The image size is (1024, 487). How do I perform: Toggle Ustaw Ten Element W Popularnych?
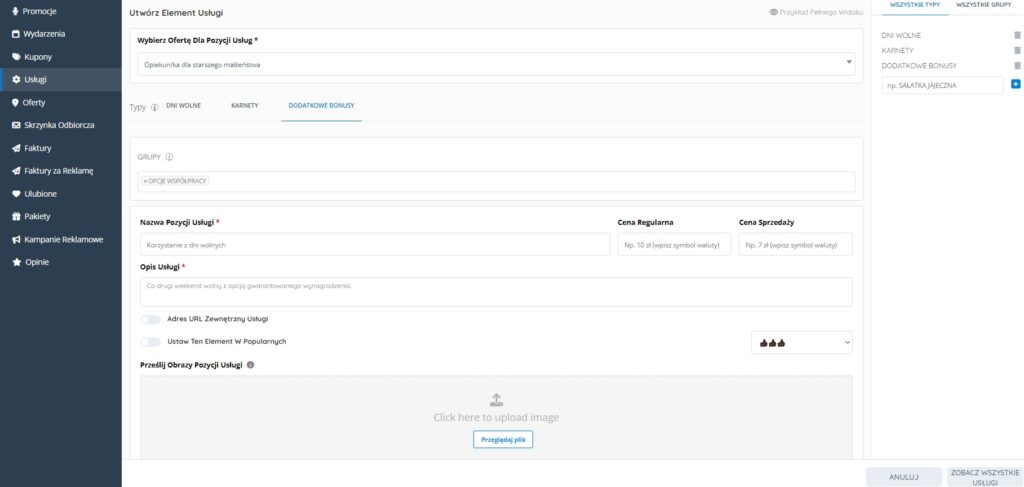coord(151,342)
